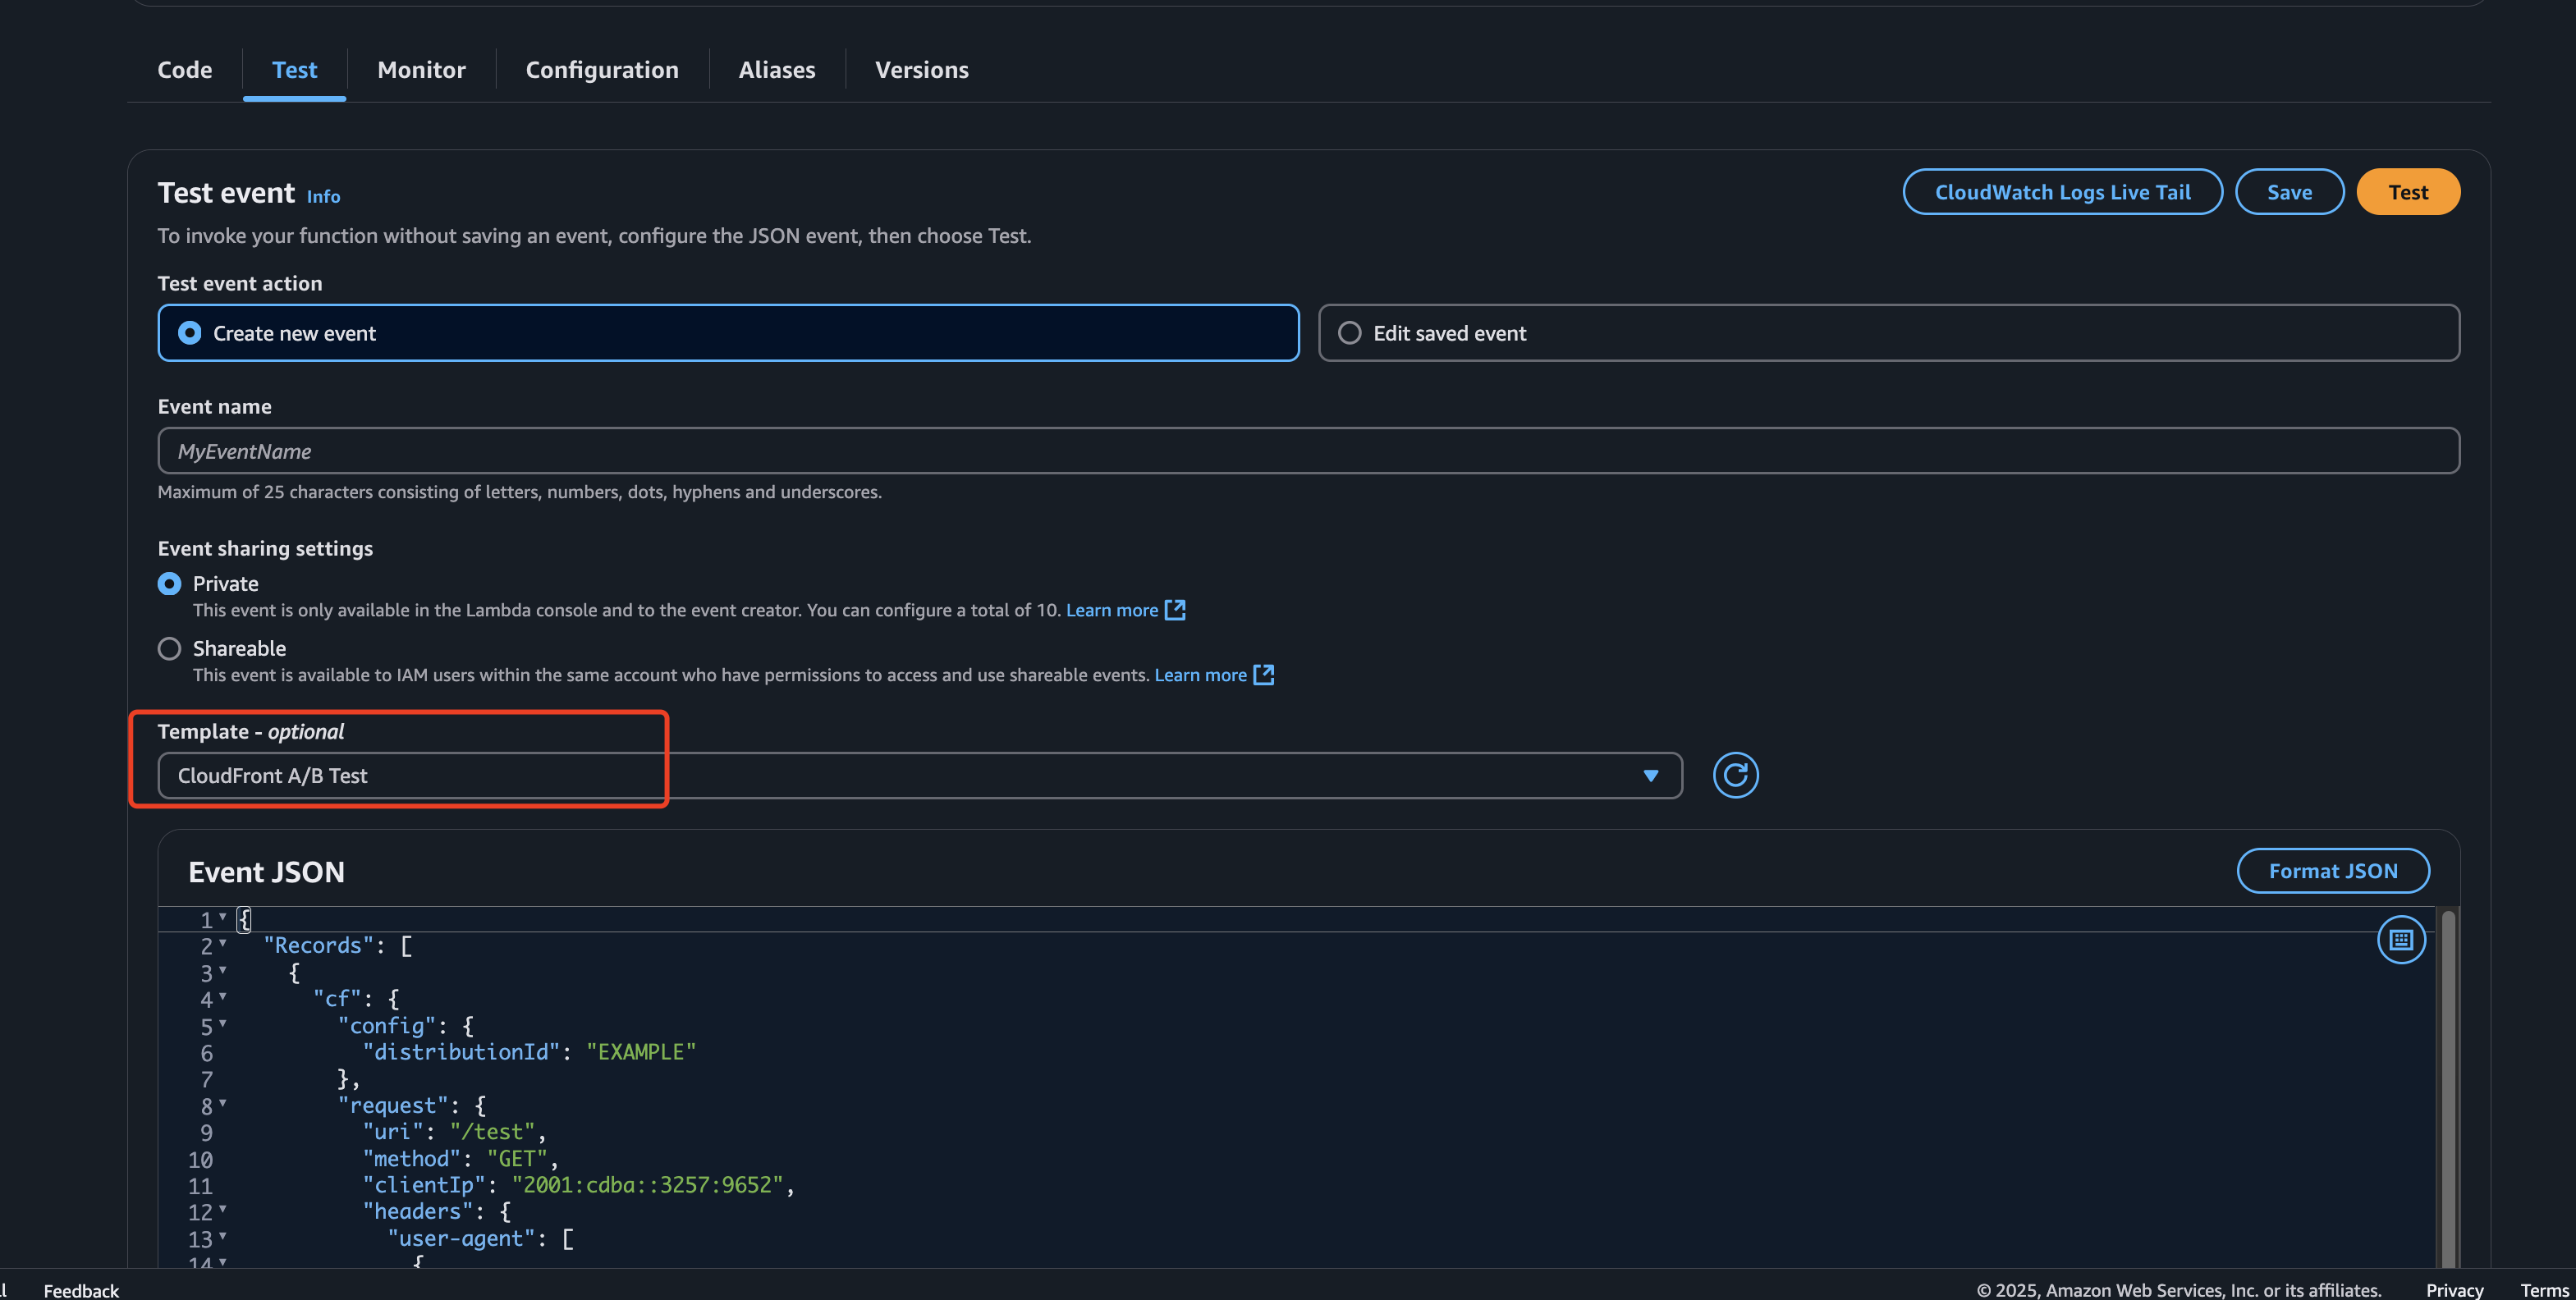The image size is (2576, 1300).
Task: Click the refresh templates circular arrow icon
Action: (x=1735, y=775)
